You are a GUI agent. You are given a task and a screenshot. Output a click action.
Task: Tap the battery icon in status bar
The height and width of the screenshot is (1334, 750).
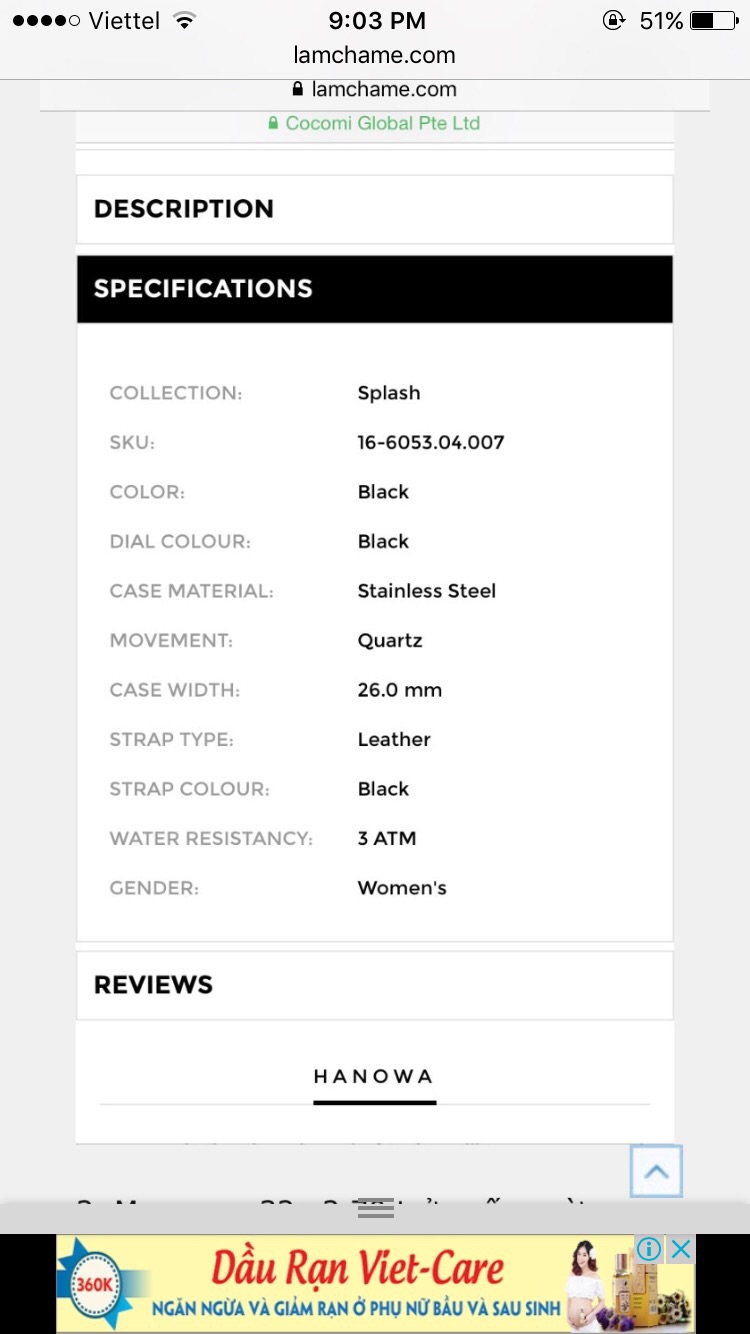[x=714, y=21]
